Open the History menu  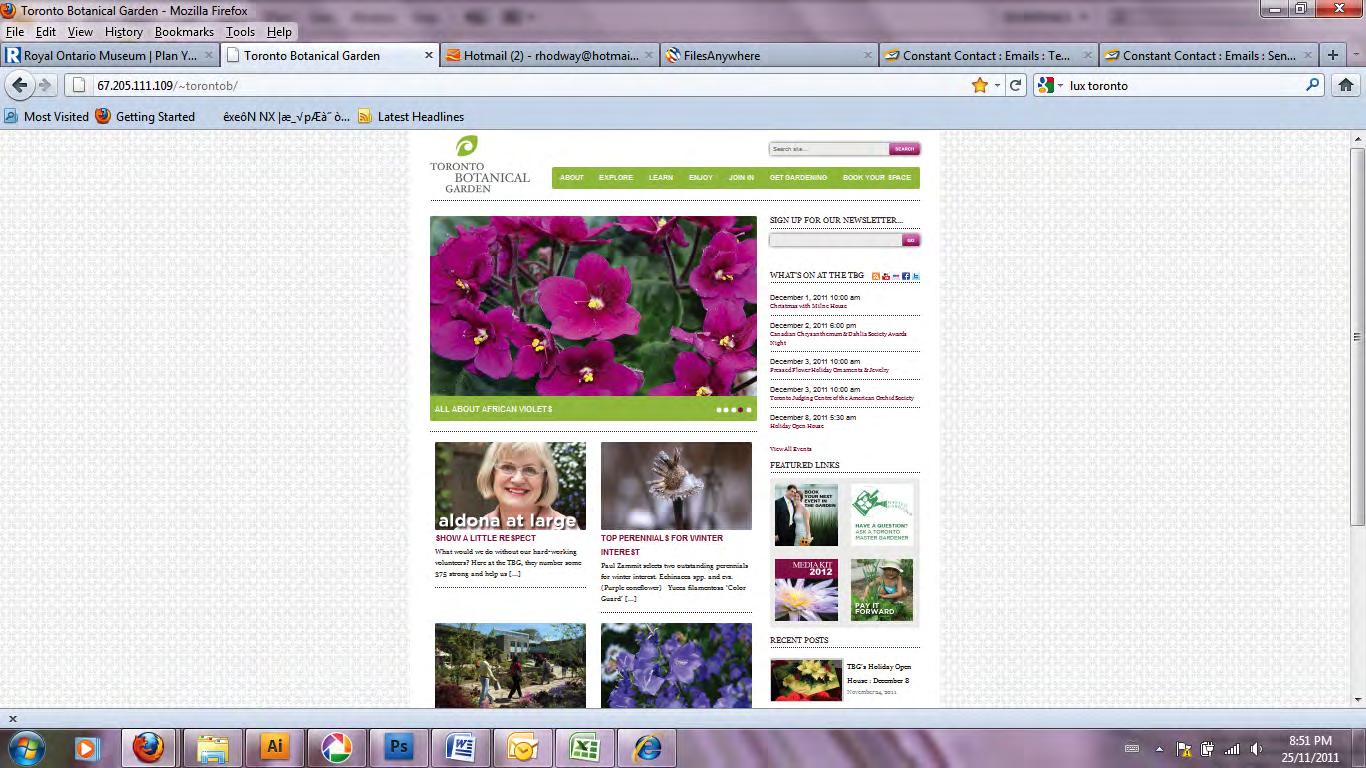coord(124,32)
